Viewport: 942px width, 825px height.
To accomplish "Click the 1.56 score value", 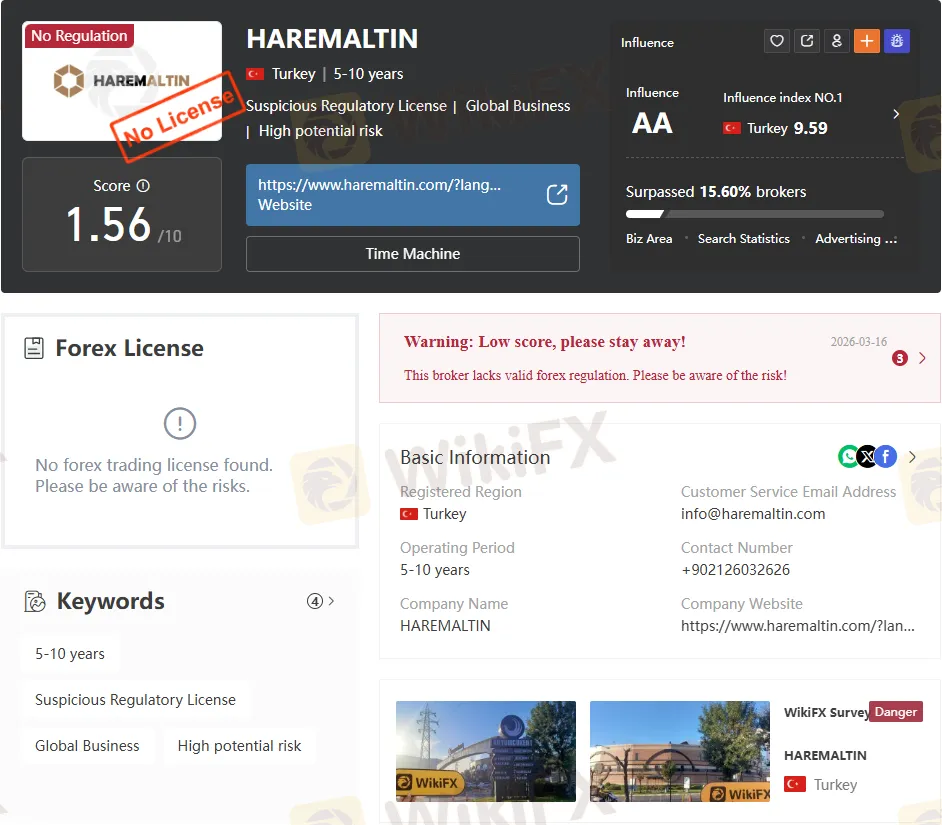I will [108, 224].
